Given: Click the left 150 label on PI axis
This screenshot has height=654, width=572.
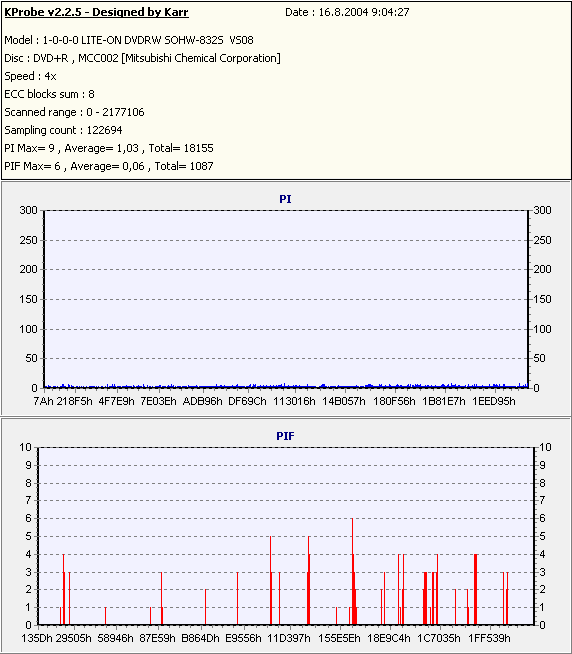Looking at the screenshot, I should point(28,299).
